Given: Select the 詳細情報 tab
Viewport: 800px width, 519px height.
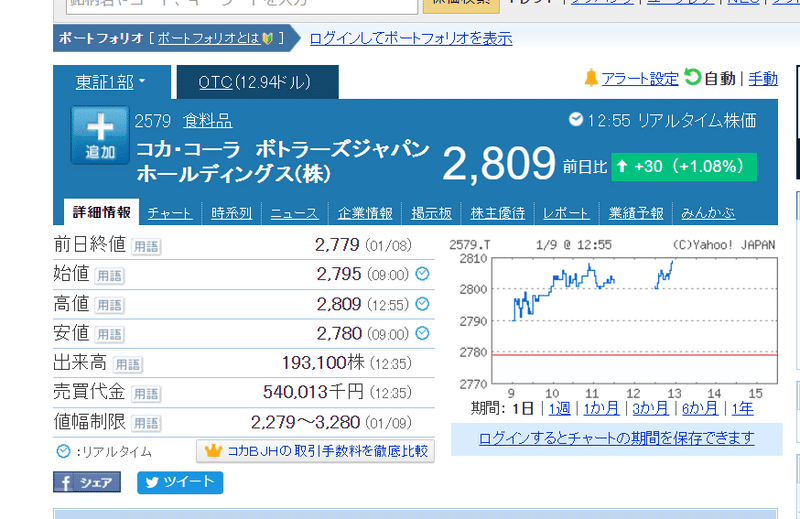Looking at the screenshot, I should coord(102,212).
